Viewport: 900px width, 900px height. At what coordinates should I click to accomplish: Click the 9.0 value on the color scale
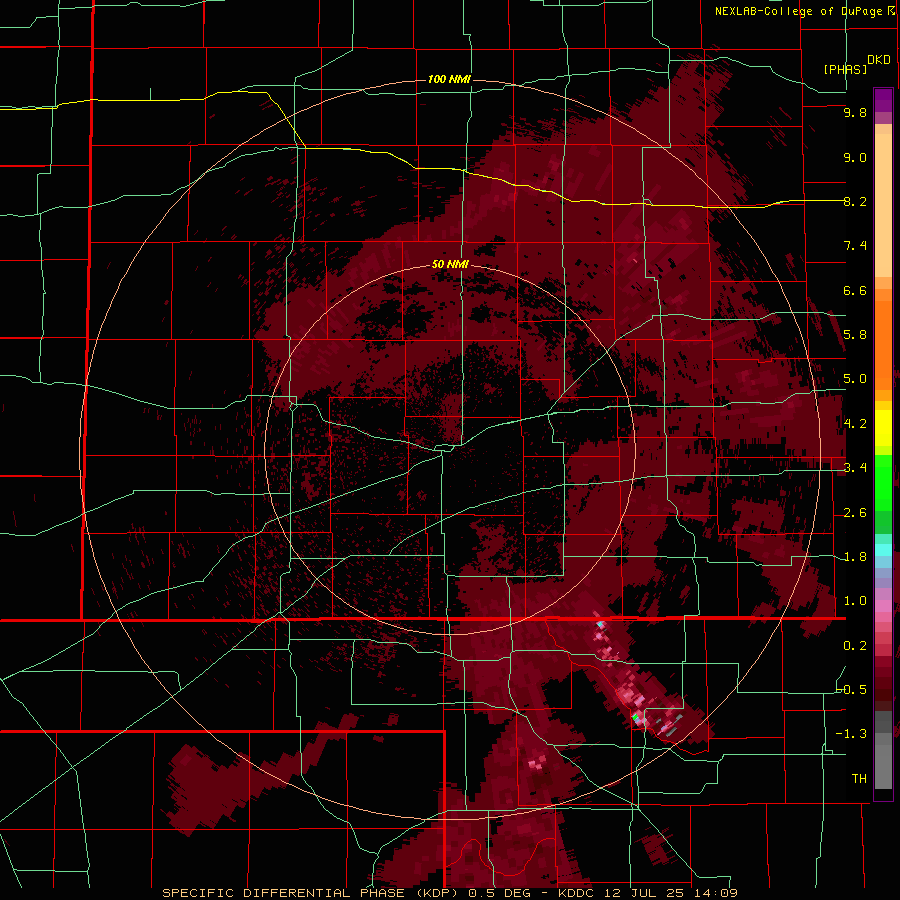tap(855, 157)
